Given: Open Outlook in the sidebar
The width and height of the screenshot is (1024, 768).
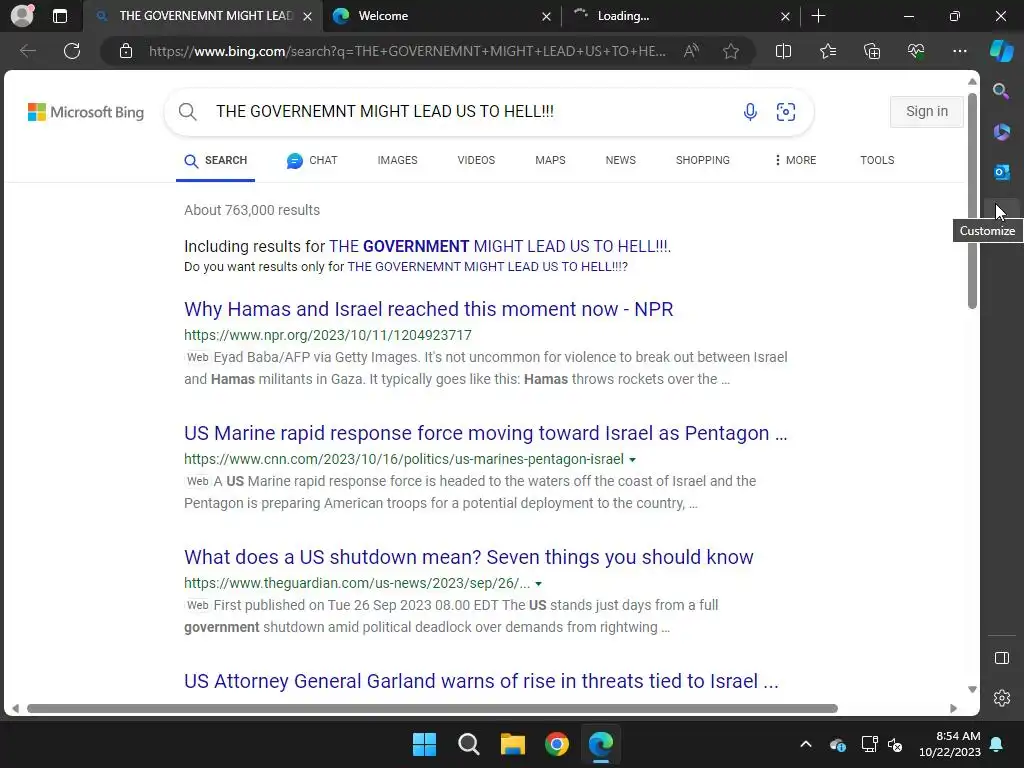Looking at the screenshot, I should coord(1001,172).
